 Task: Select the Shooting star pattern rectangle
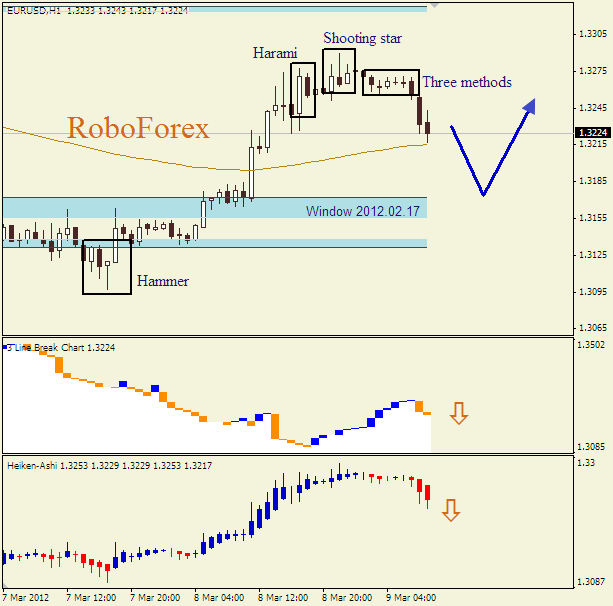339,71
